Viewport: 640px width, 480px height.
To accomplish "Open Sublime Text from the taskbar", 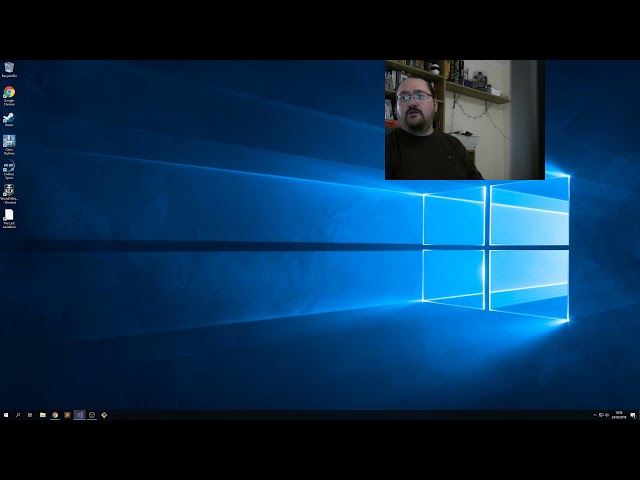I will (x=67, y=415).
